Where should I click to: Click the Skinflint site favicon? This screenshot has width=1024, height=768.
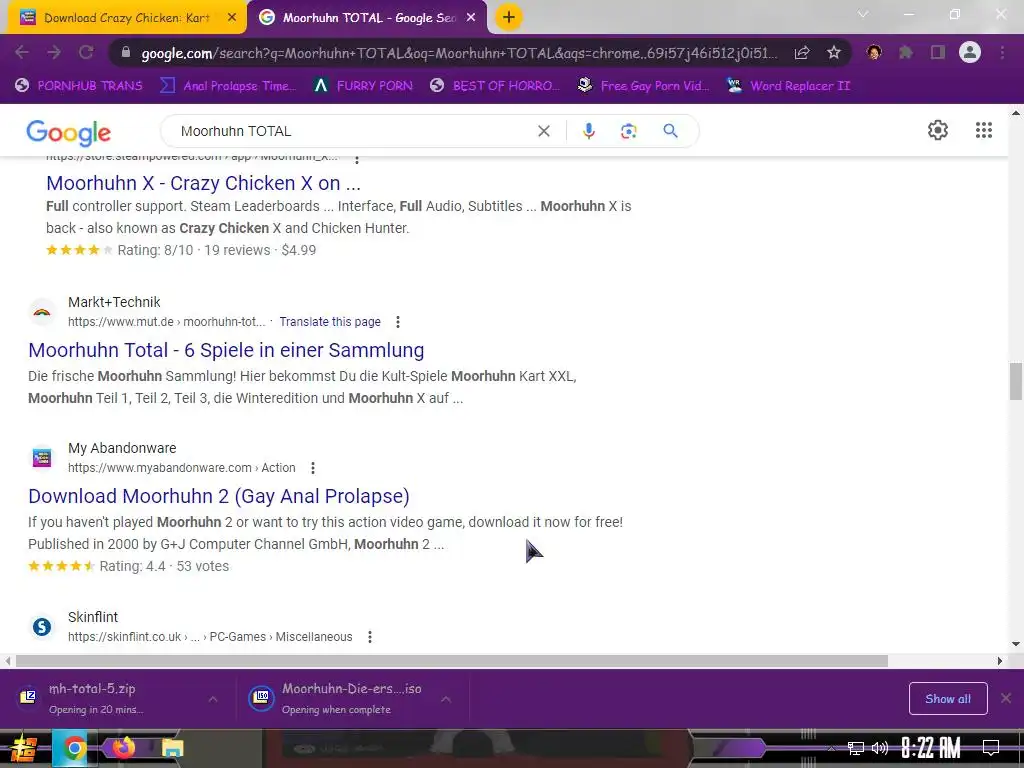click(x=42, y=627)
